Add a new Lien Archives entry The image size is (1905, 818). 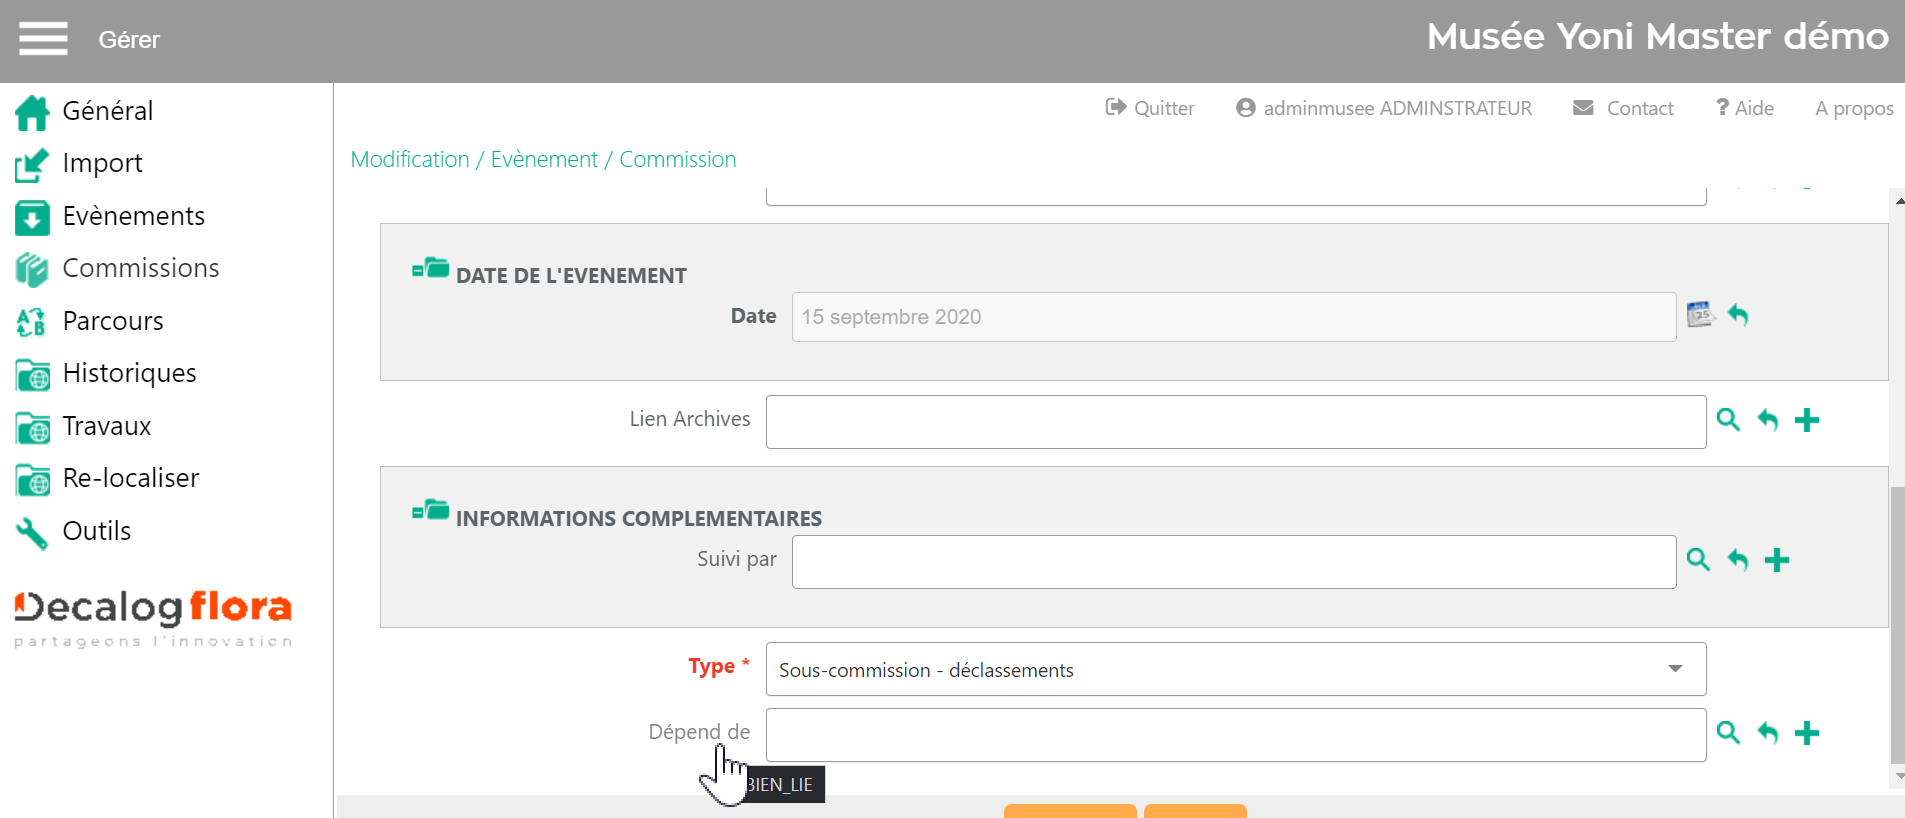[x=1806, y=420]
